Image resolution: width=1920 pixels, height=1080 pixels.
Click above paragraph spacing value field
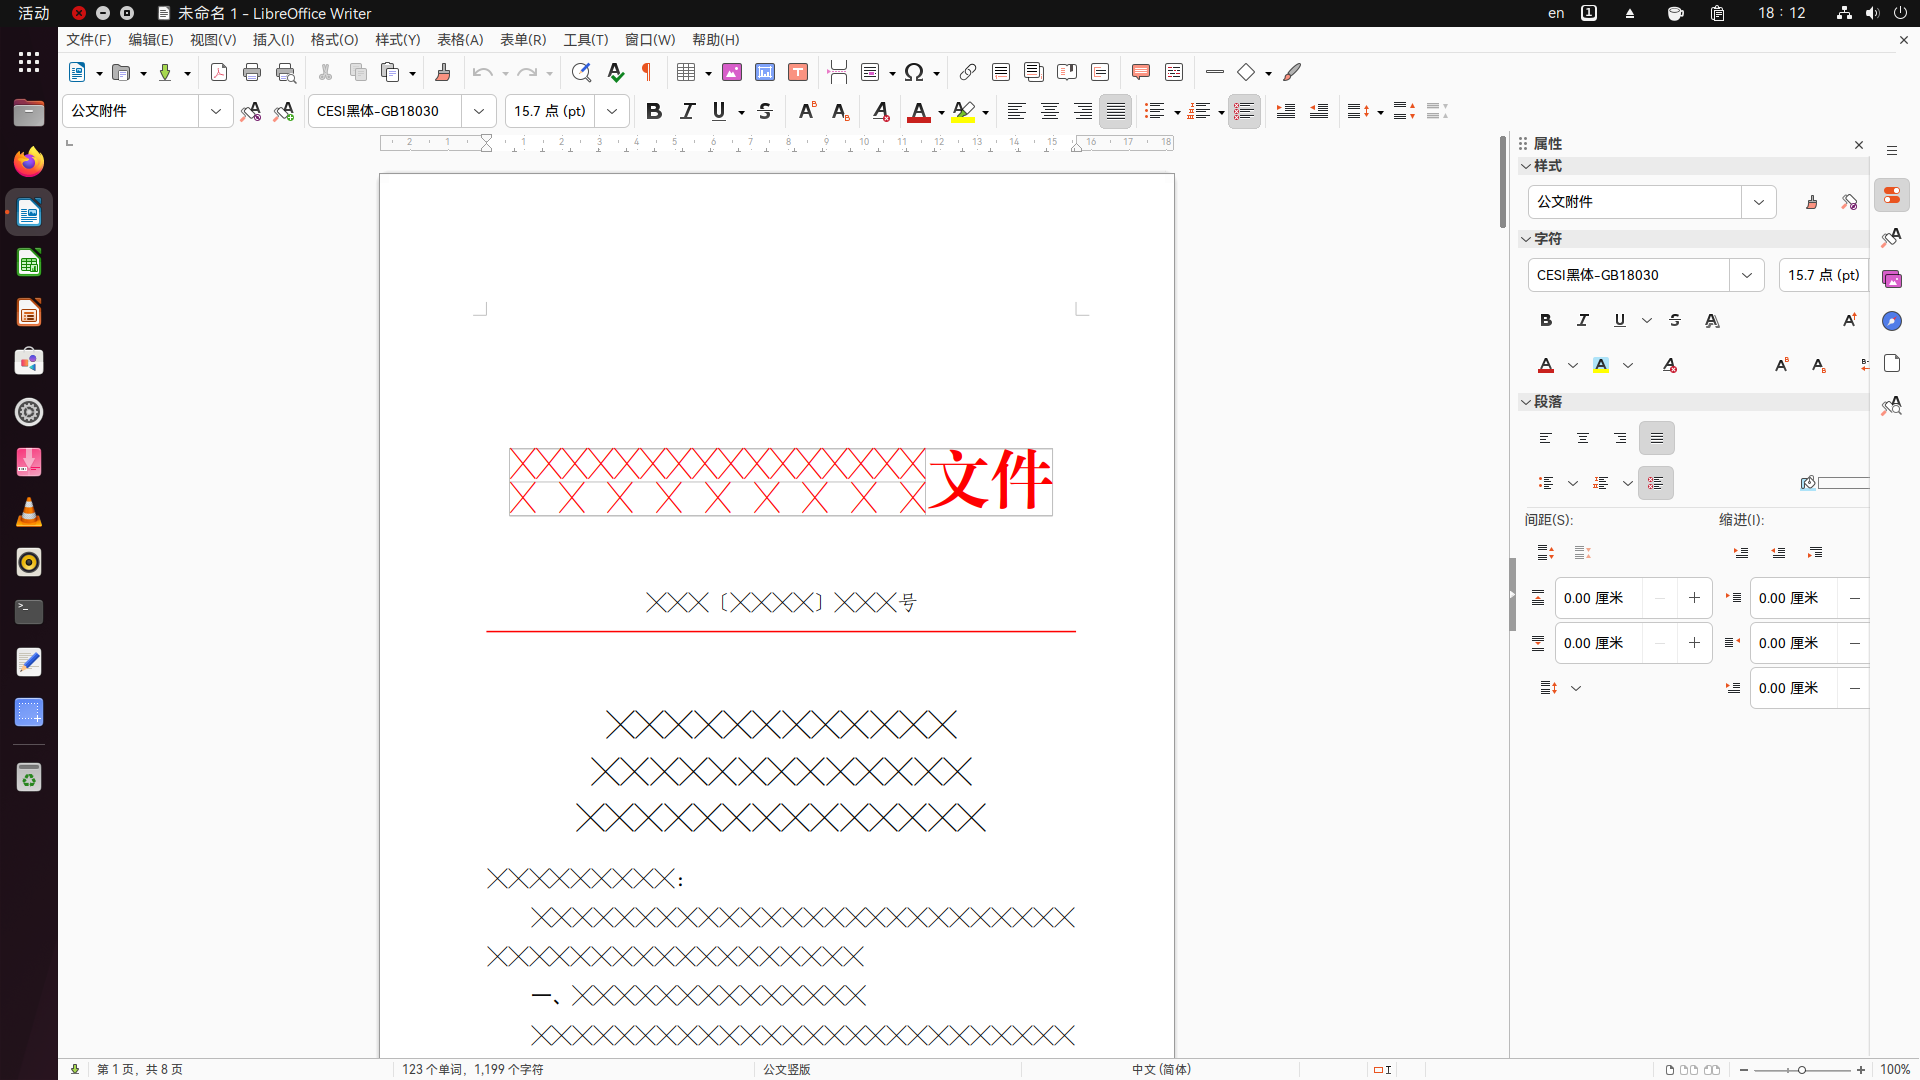click(1600, 598)
